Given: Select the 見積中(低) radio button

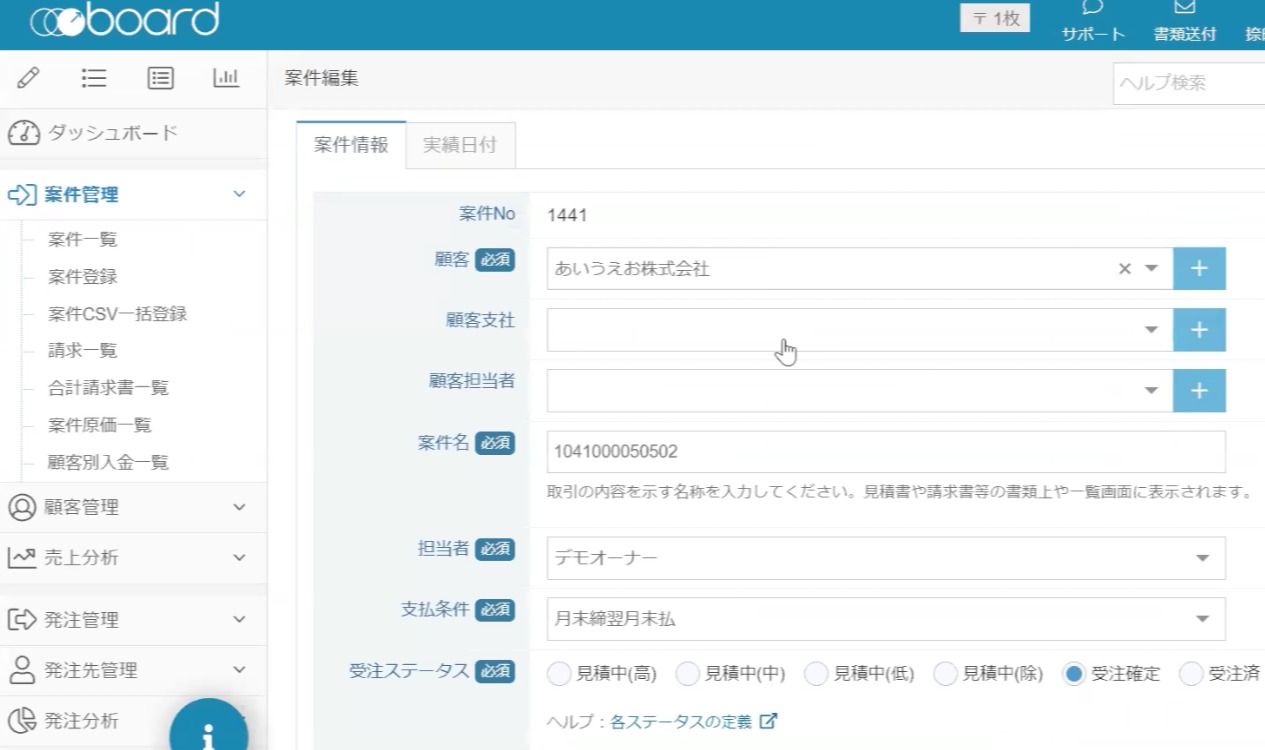Looking at the screenshot, I should pos(816,674).
